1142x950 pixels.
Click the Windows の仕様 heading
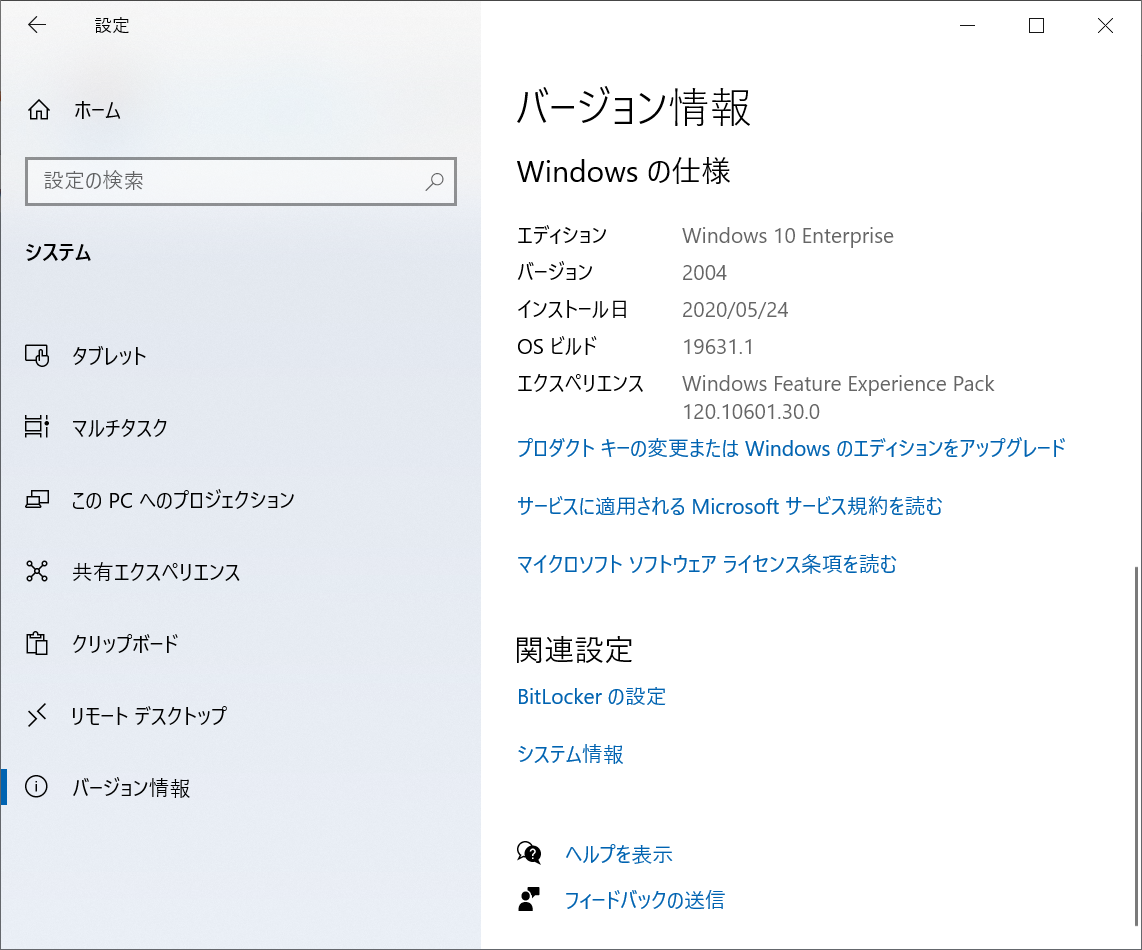[x=623, y=171]
